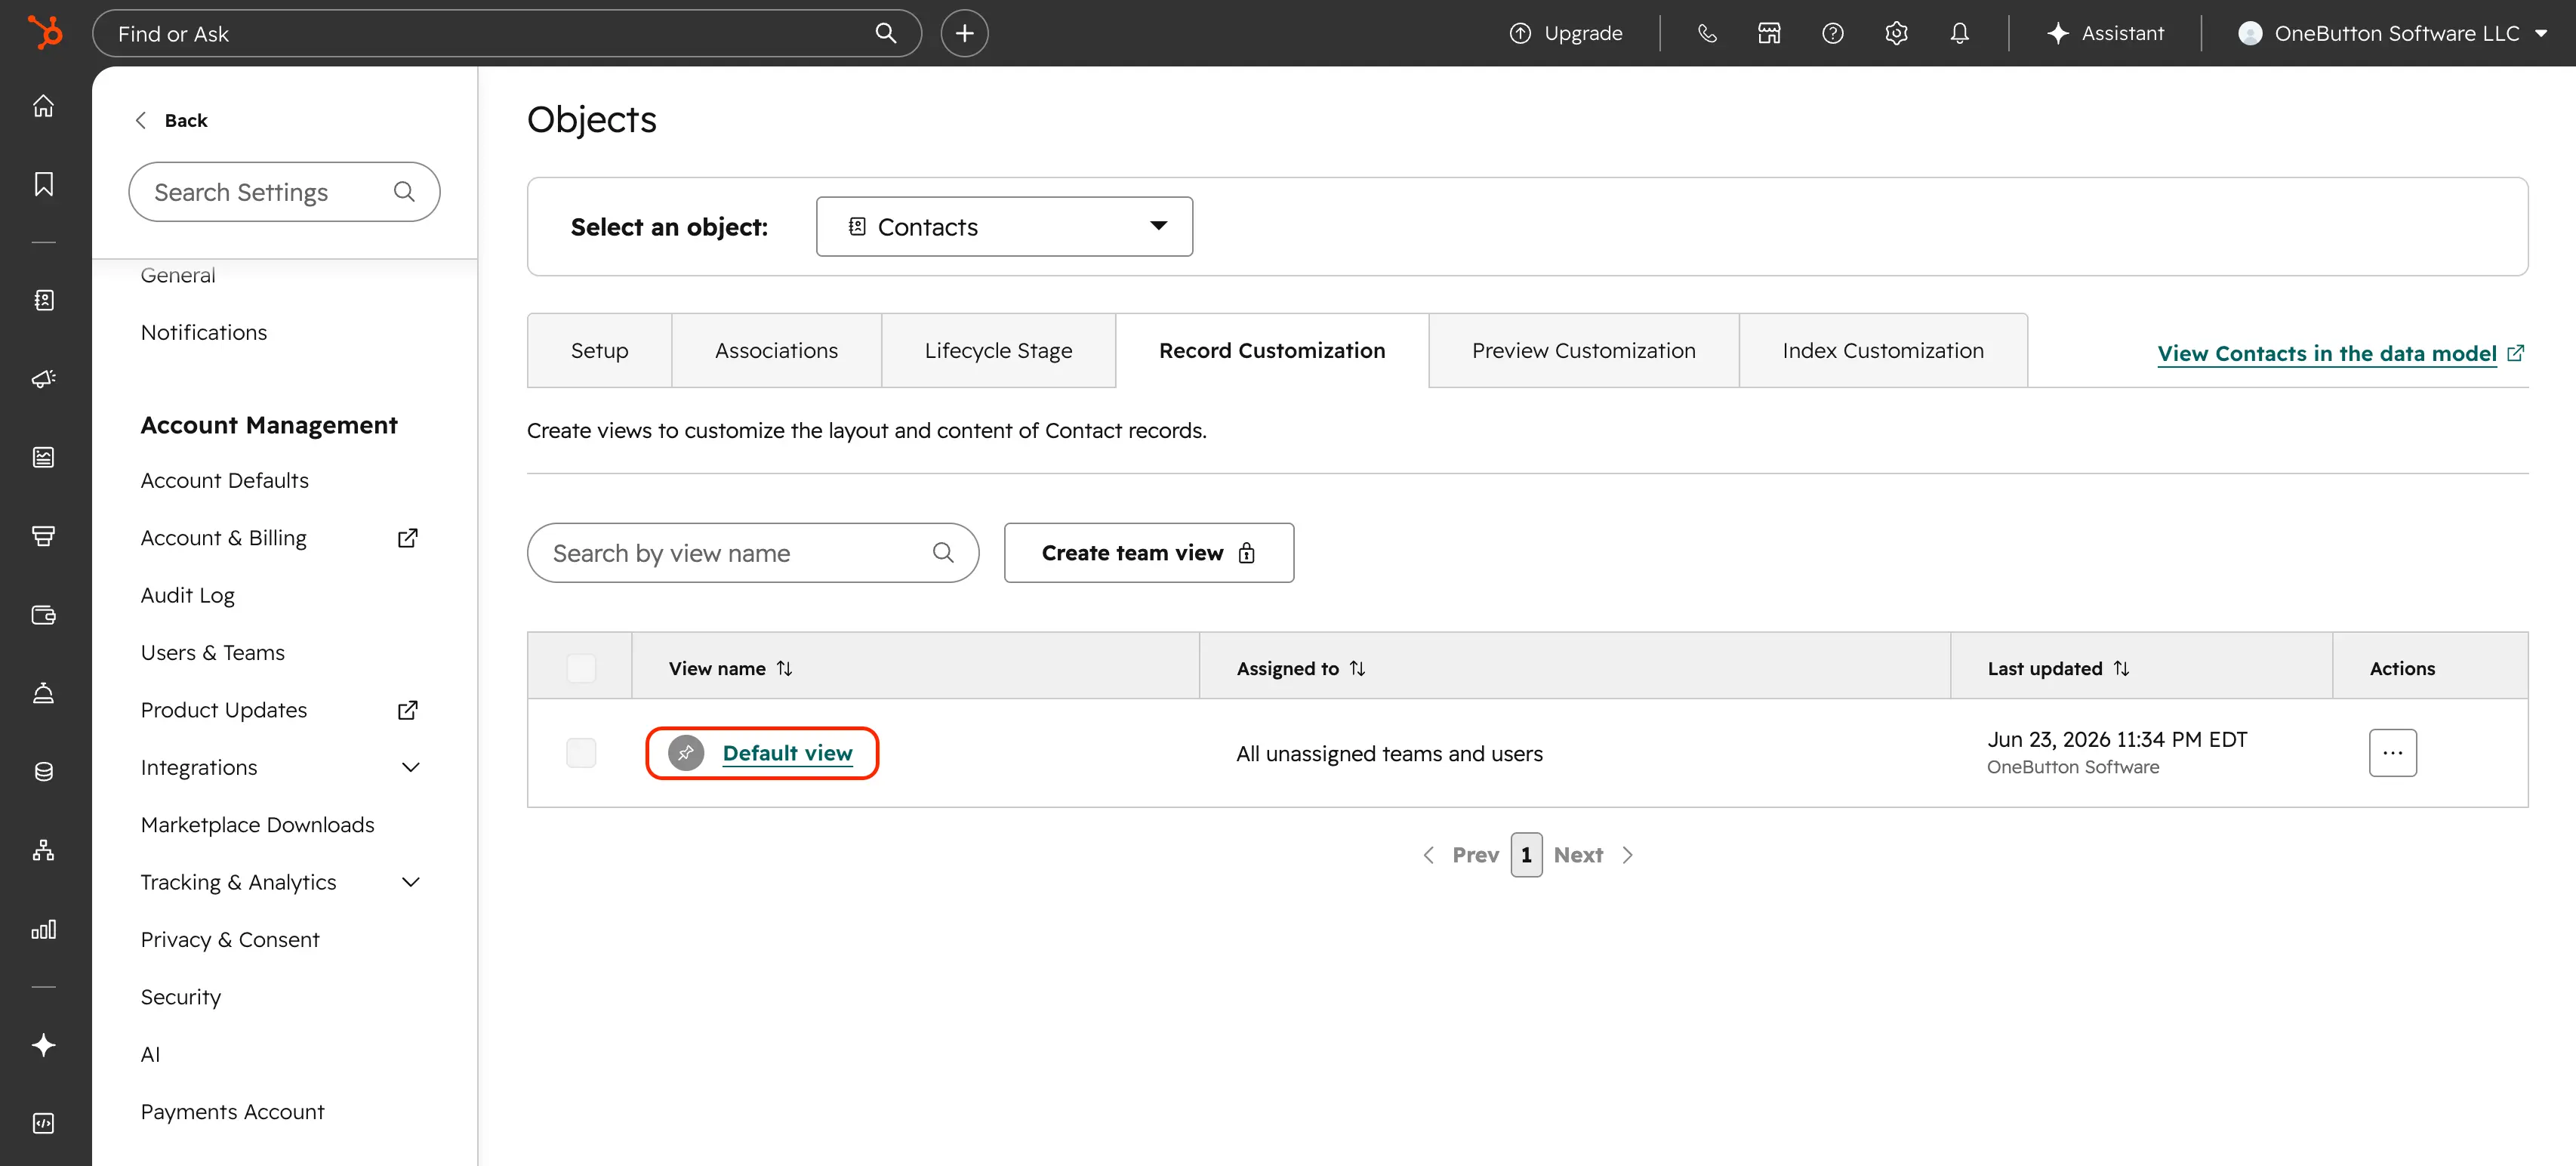Open Notifications settings

point(204,332)
